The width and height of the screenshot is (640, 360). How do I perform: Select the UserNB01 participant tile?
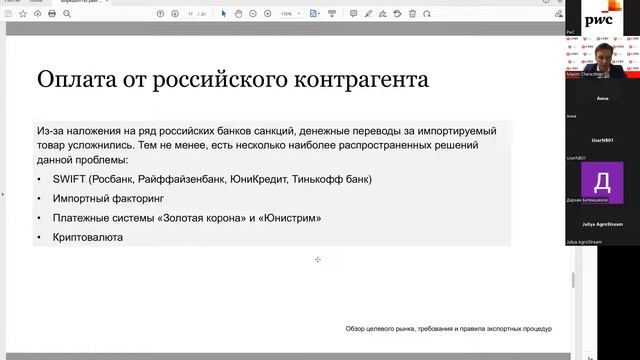tap(602, 140)
